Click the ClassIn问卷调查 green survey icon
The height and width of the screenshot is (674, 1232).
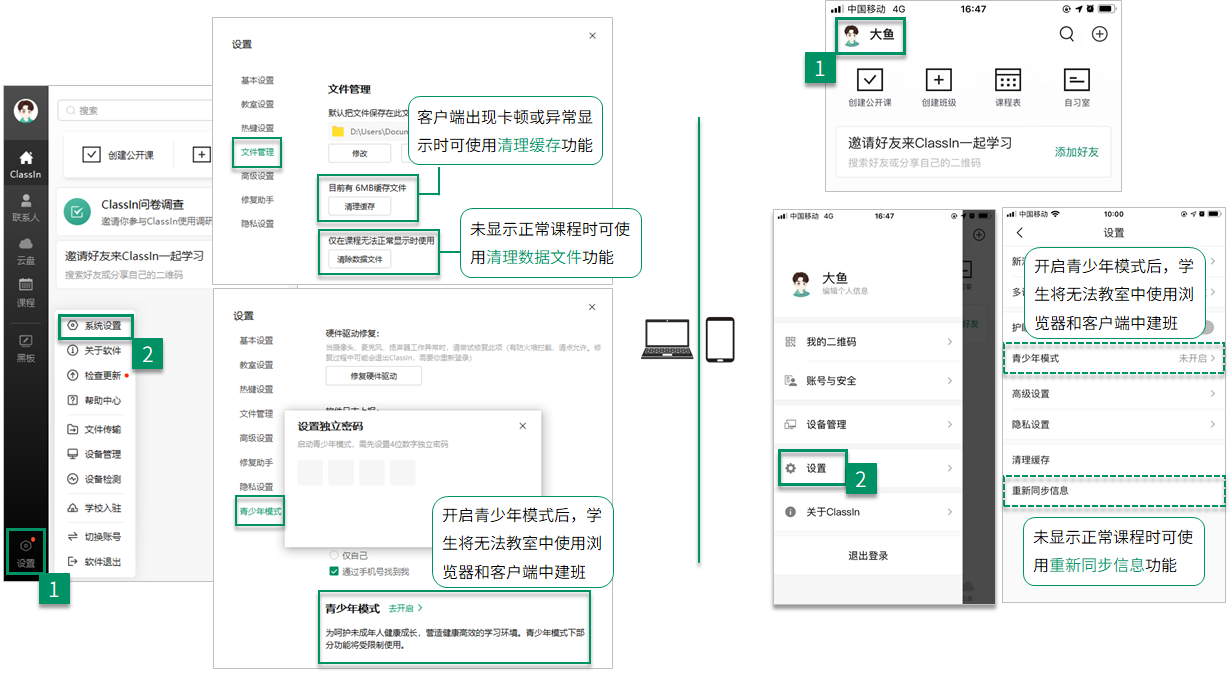pyautogui.click(x=78, y=211)
